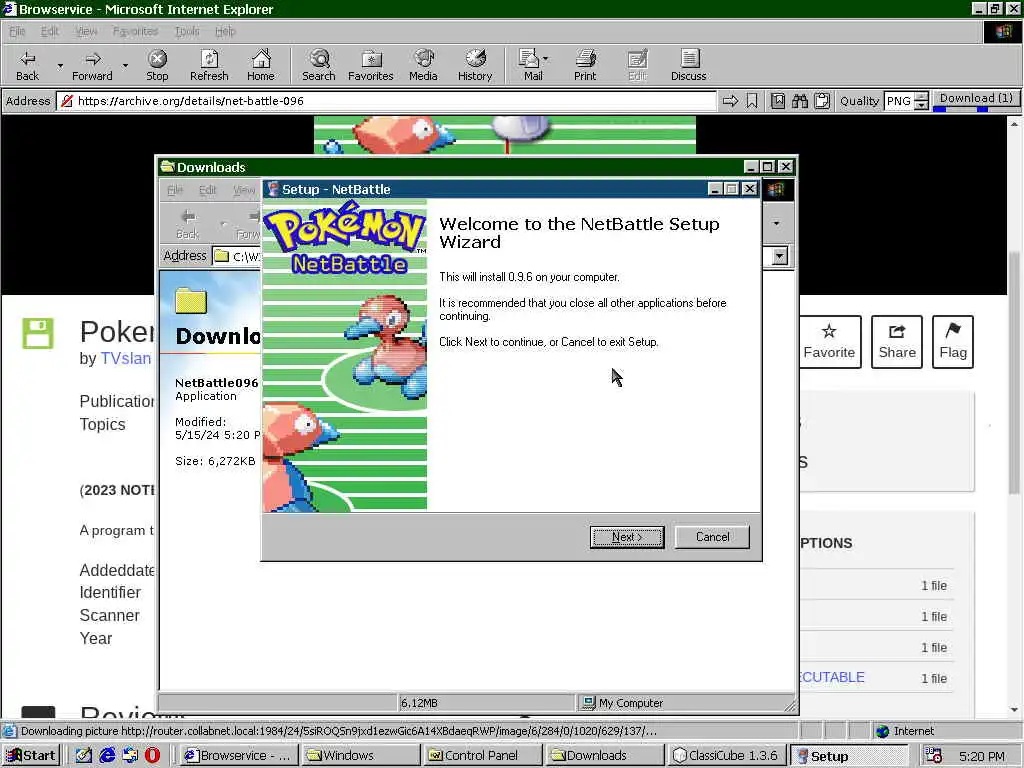Click the clipboard icon near Quality

pyautogui.click(x=822, y=101)
